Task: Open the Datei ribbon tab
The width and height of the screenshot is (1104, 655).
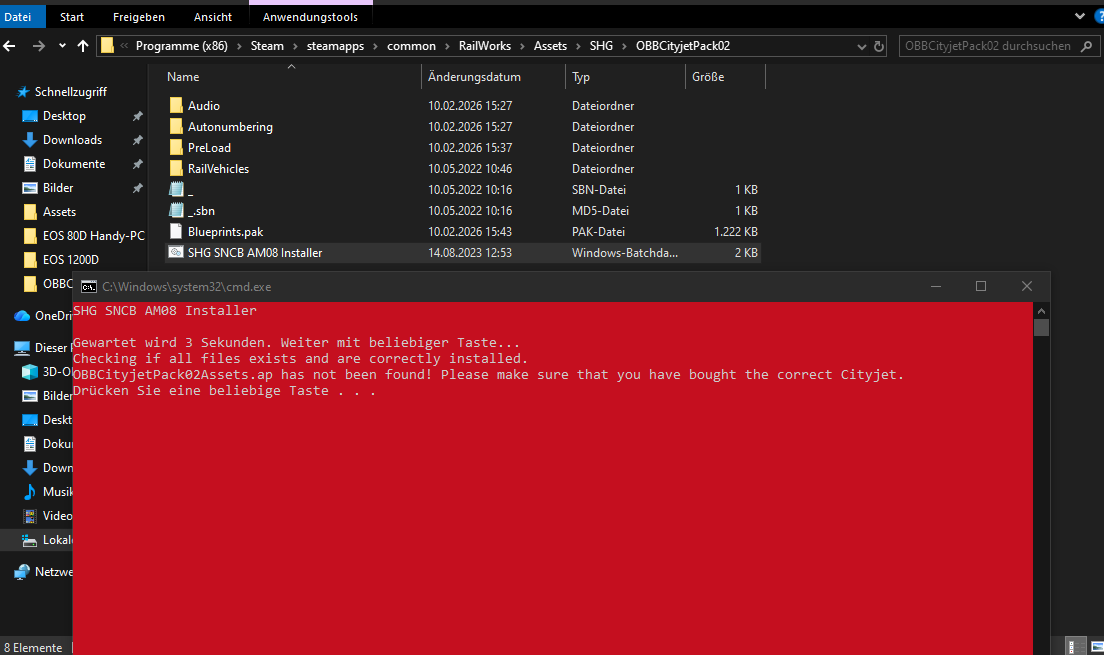Action: 19,17
